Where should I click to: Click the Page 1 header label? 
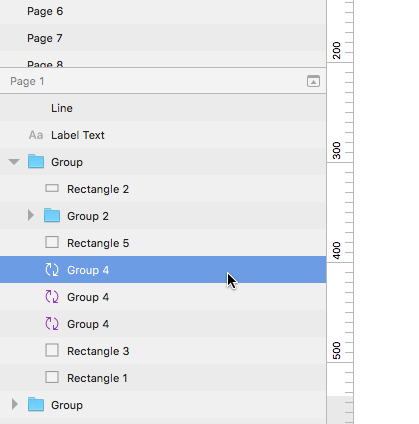pos(27,81)
